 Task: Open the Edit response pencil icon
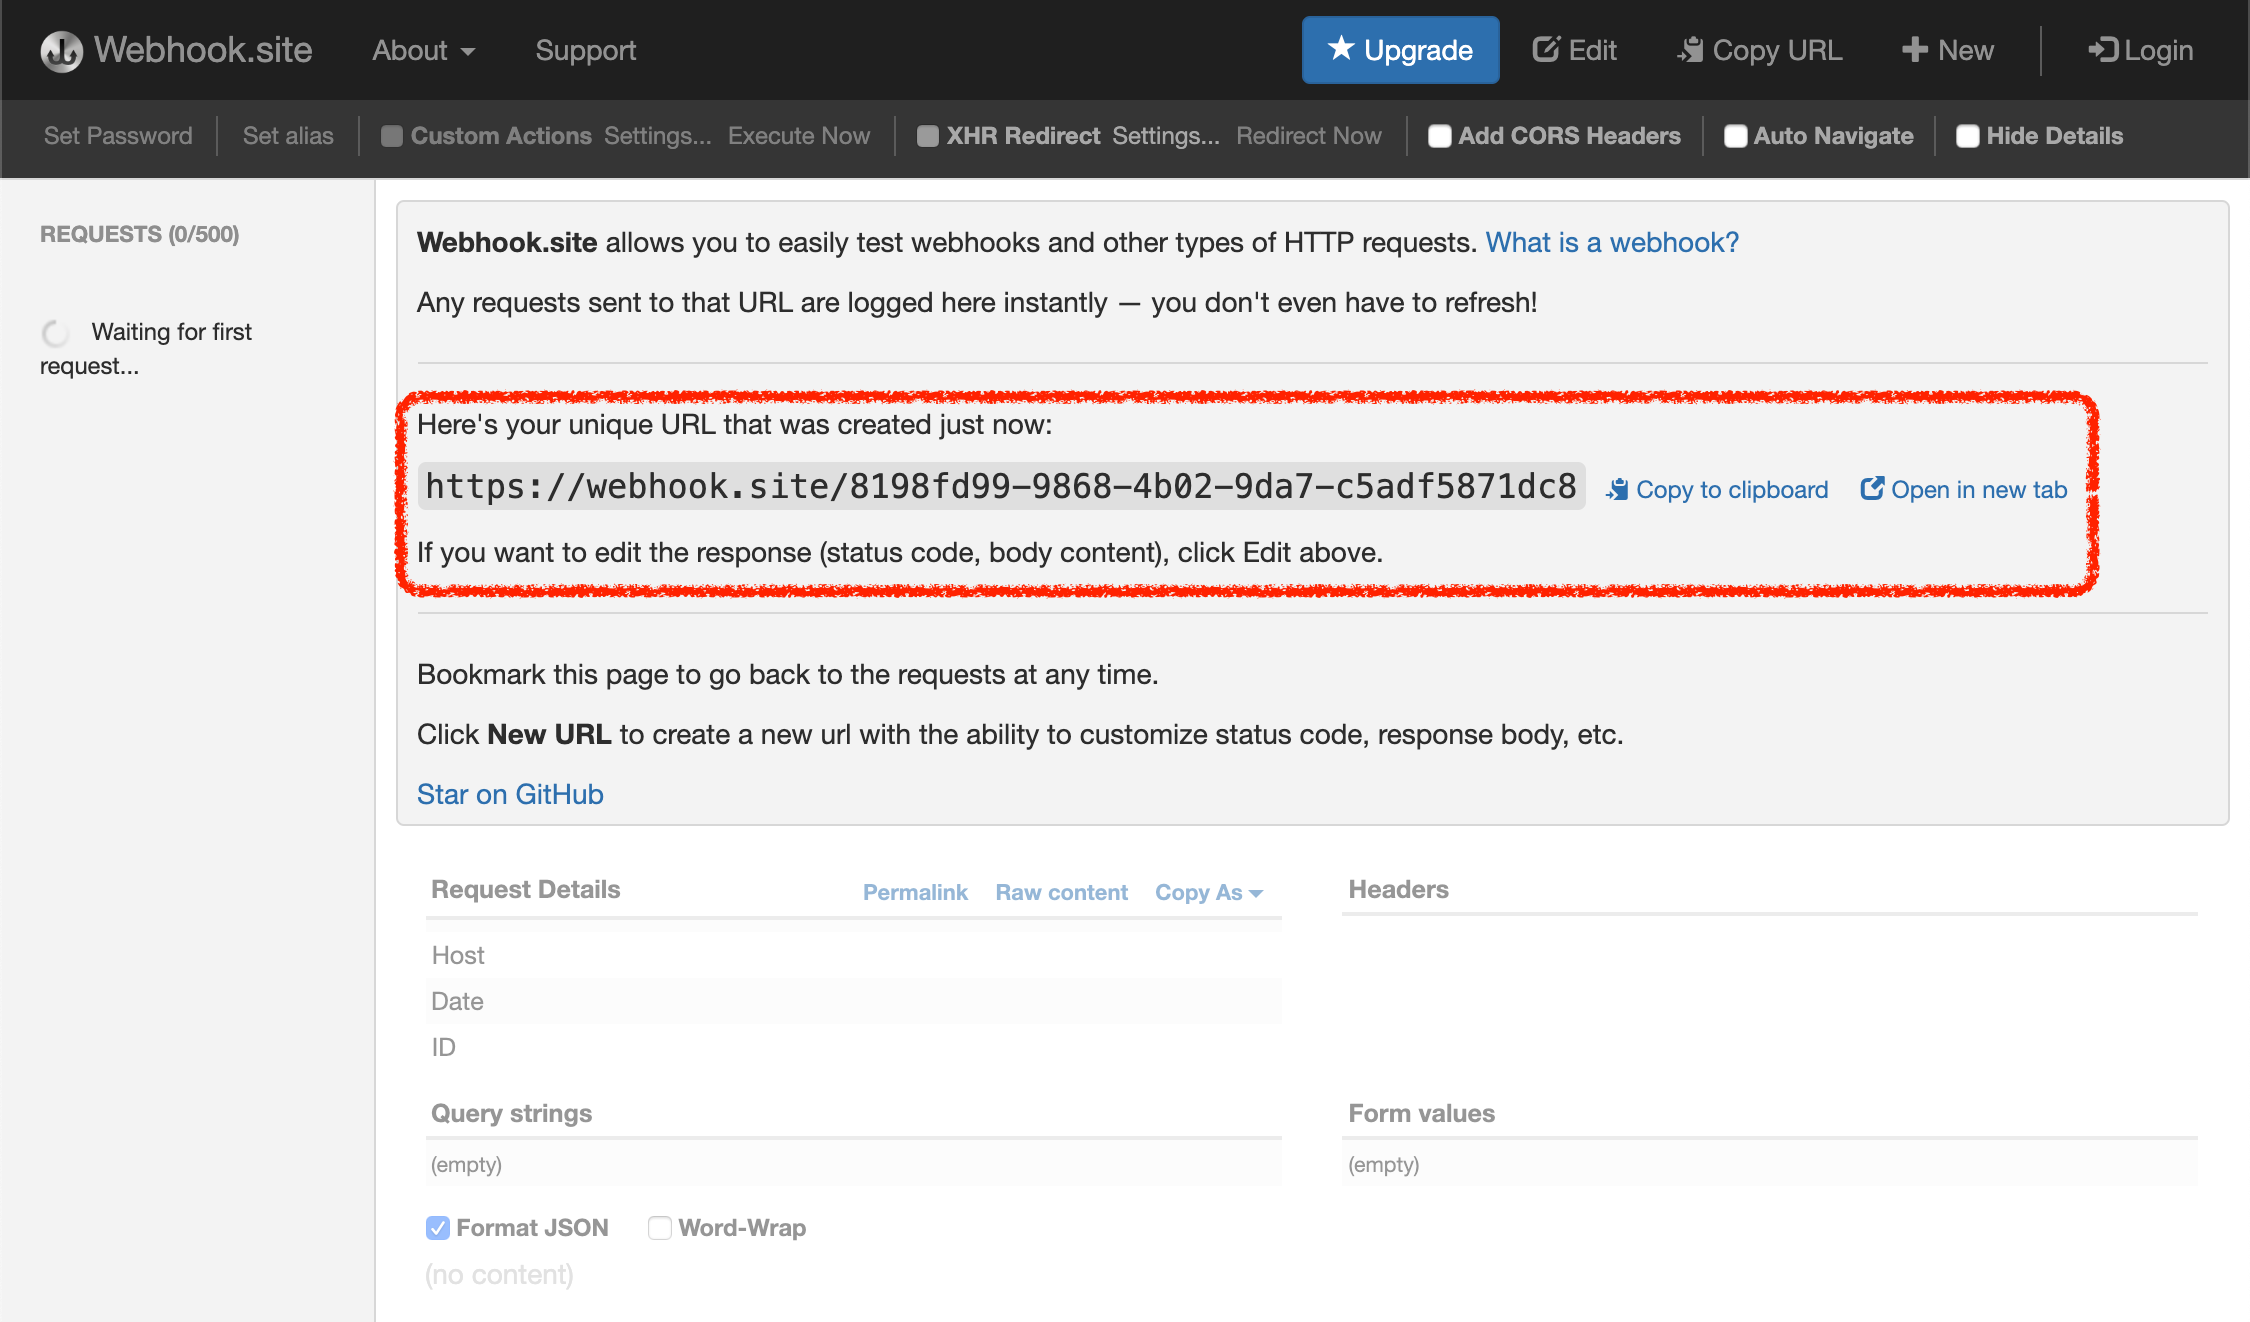(1546, 50)
